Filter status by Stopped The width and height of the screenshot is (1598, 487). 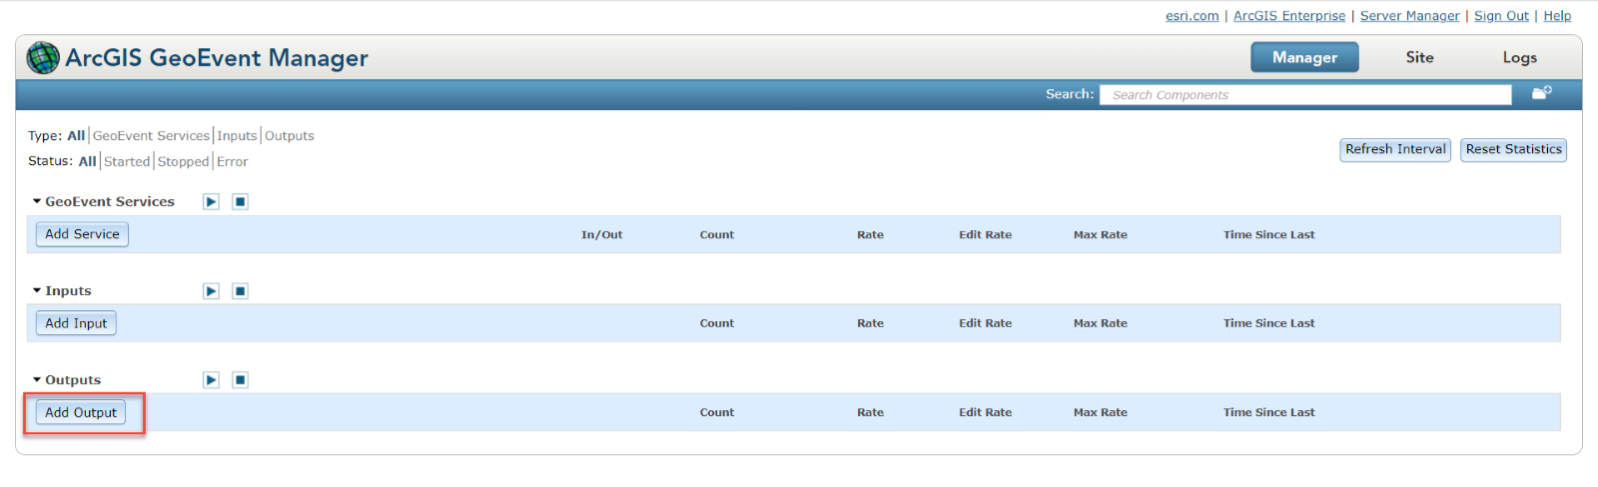[x=183, y=161]
